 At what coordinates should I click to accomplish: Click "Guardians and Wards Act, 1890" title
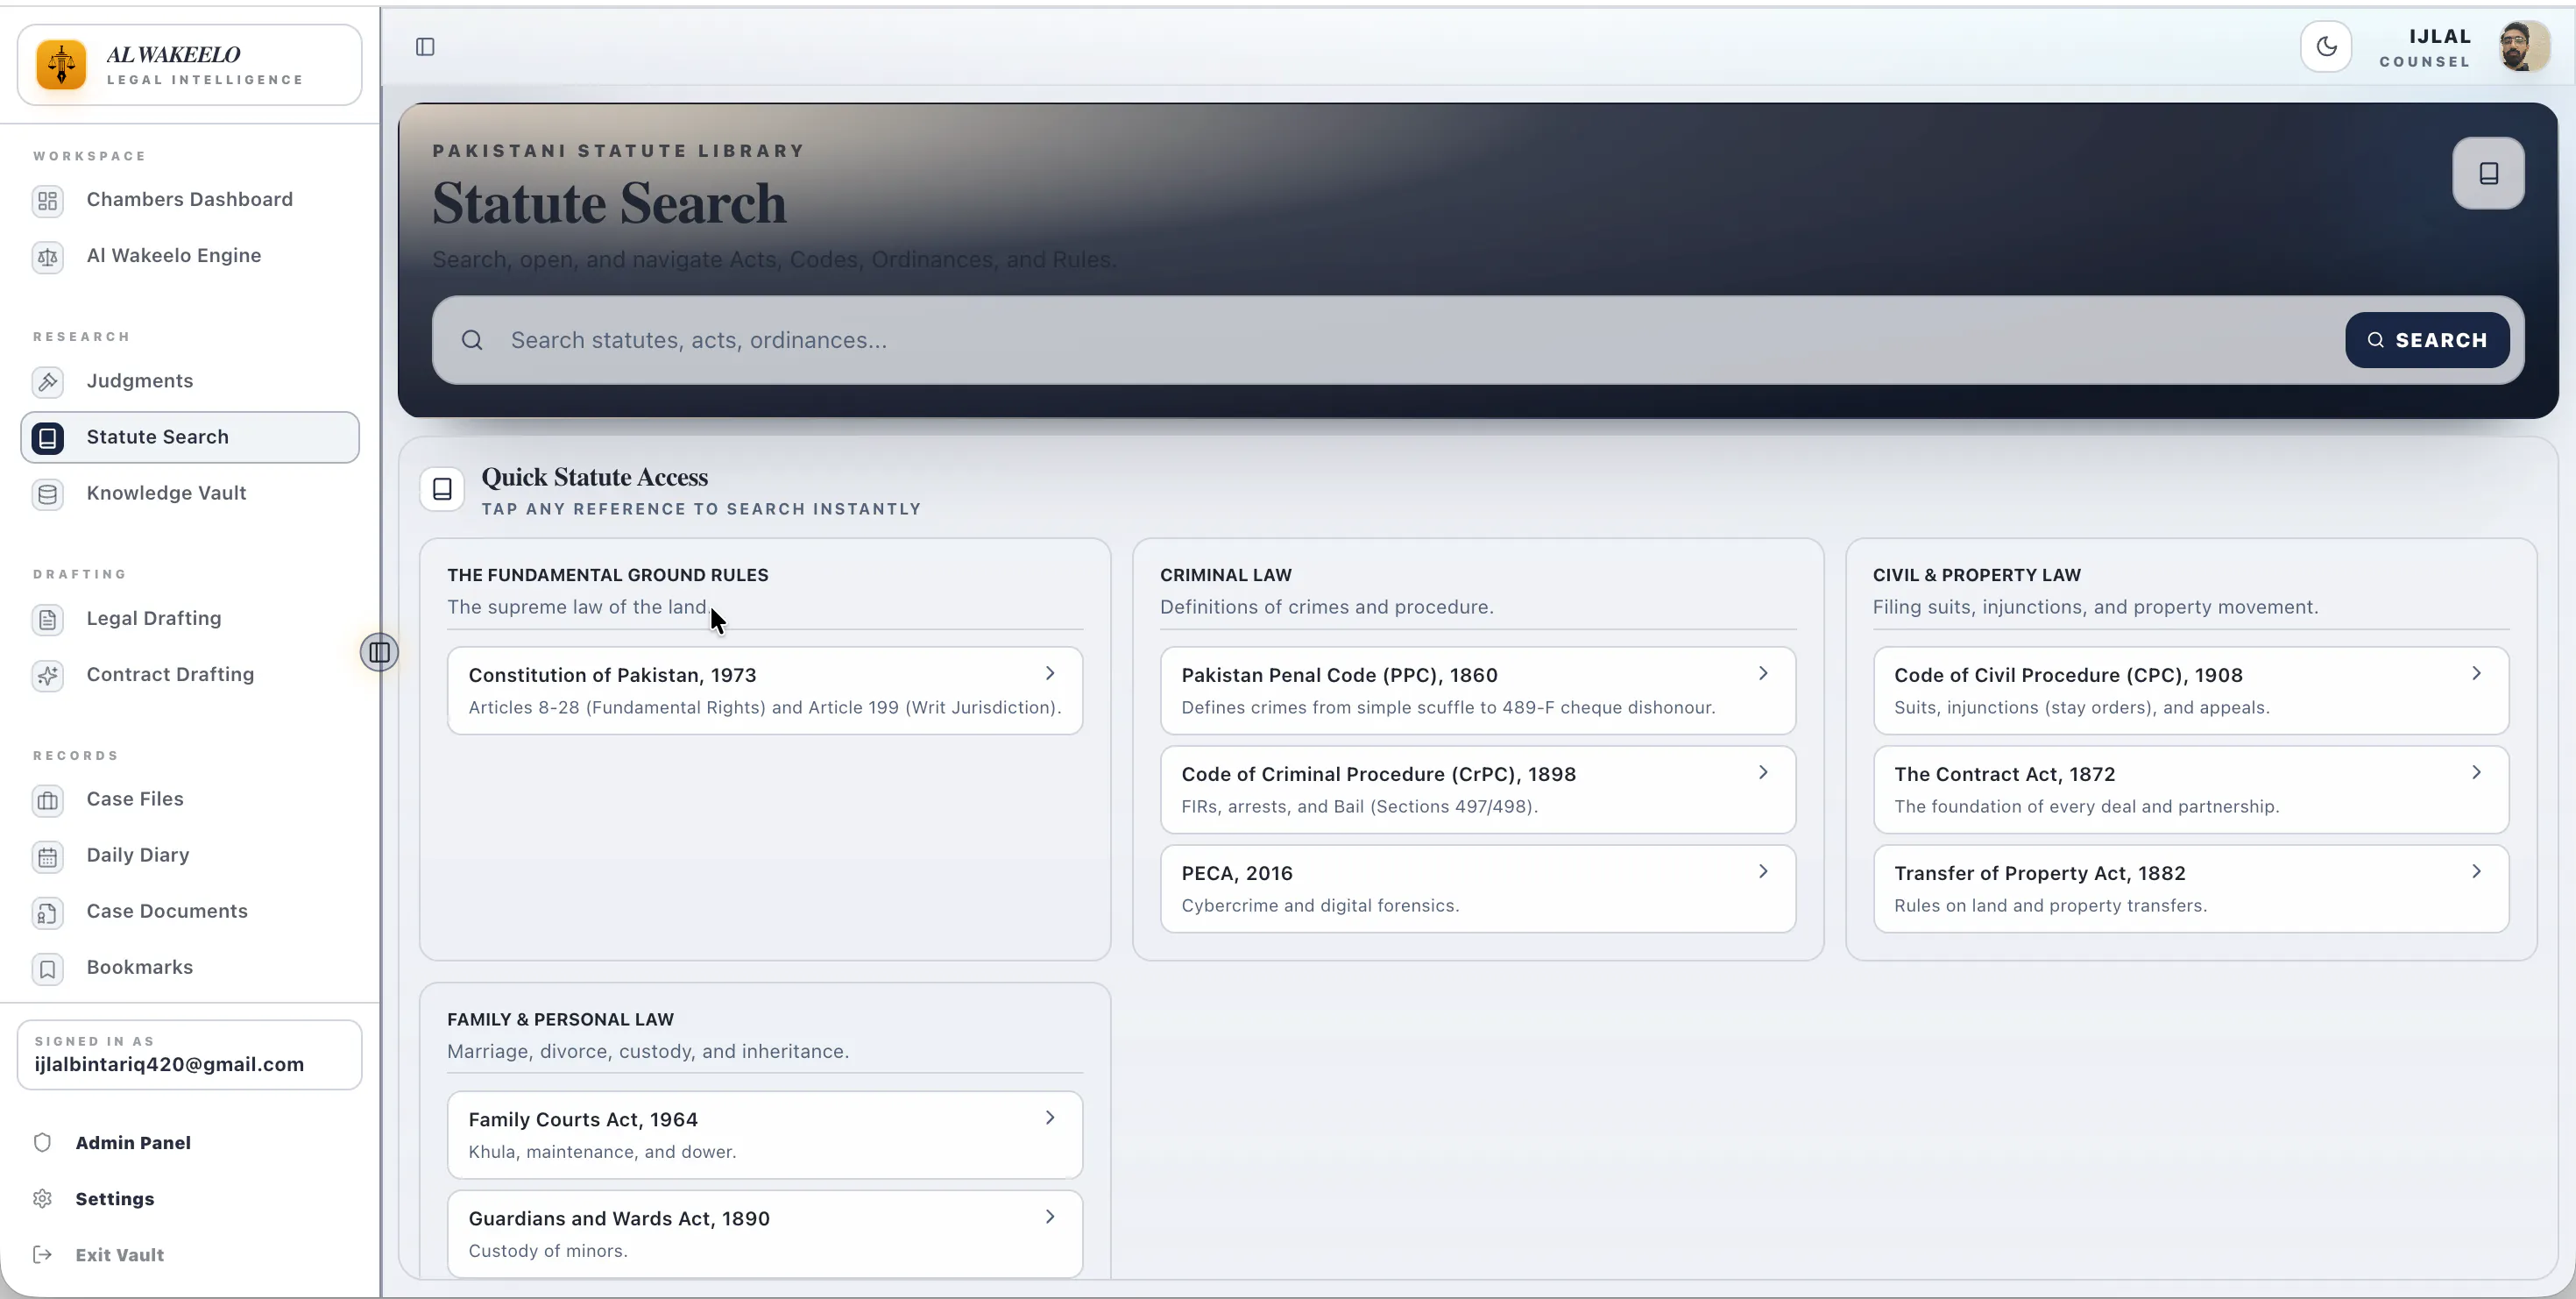tap(619, 1219)
